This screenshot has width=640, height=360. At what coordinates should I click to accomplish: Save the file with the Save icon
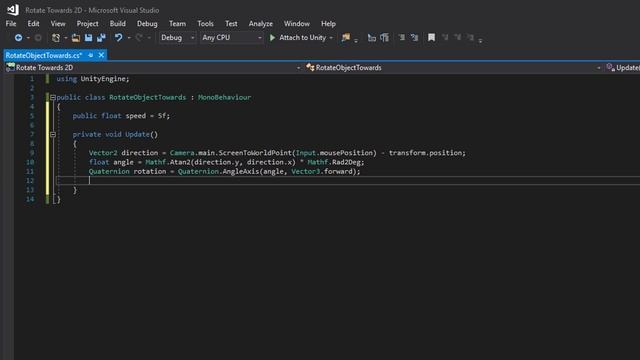88,38
